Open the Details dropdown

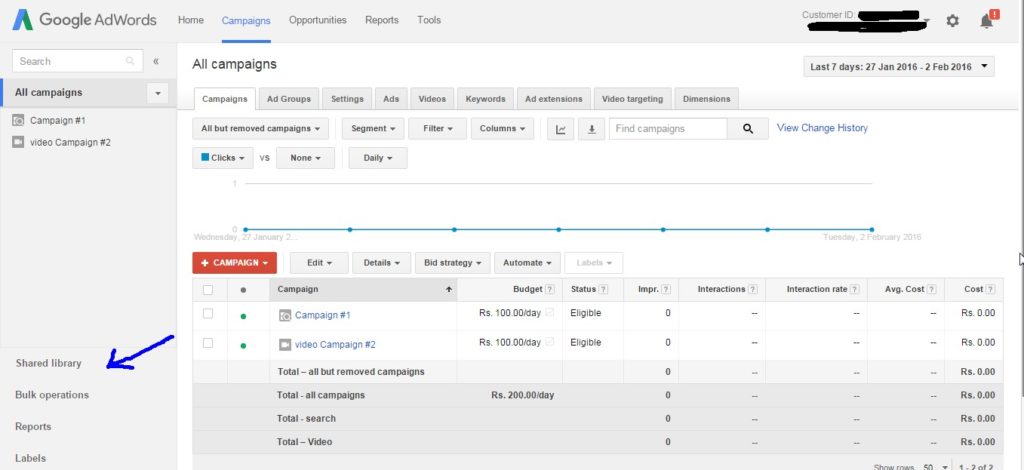tap(381, 263)
